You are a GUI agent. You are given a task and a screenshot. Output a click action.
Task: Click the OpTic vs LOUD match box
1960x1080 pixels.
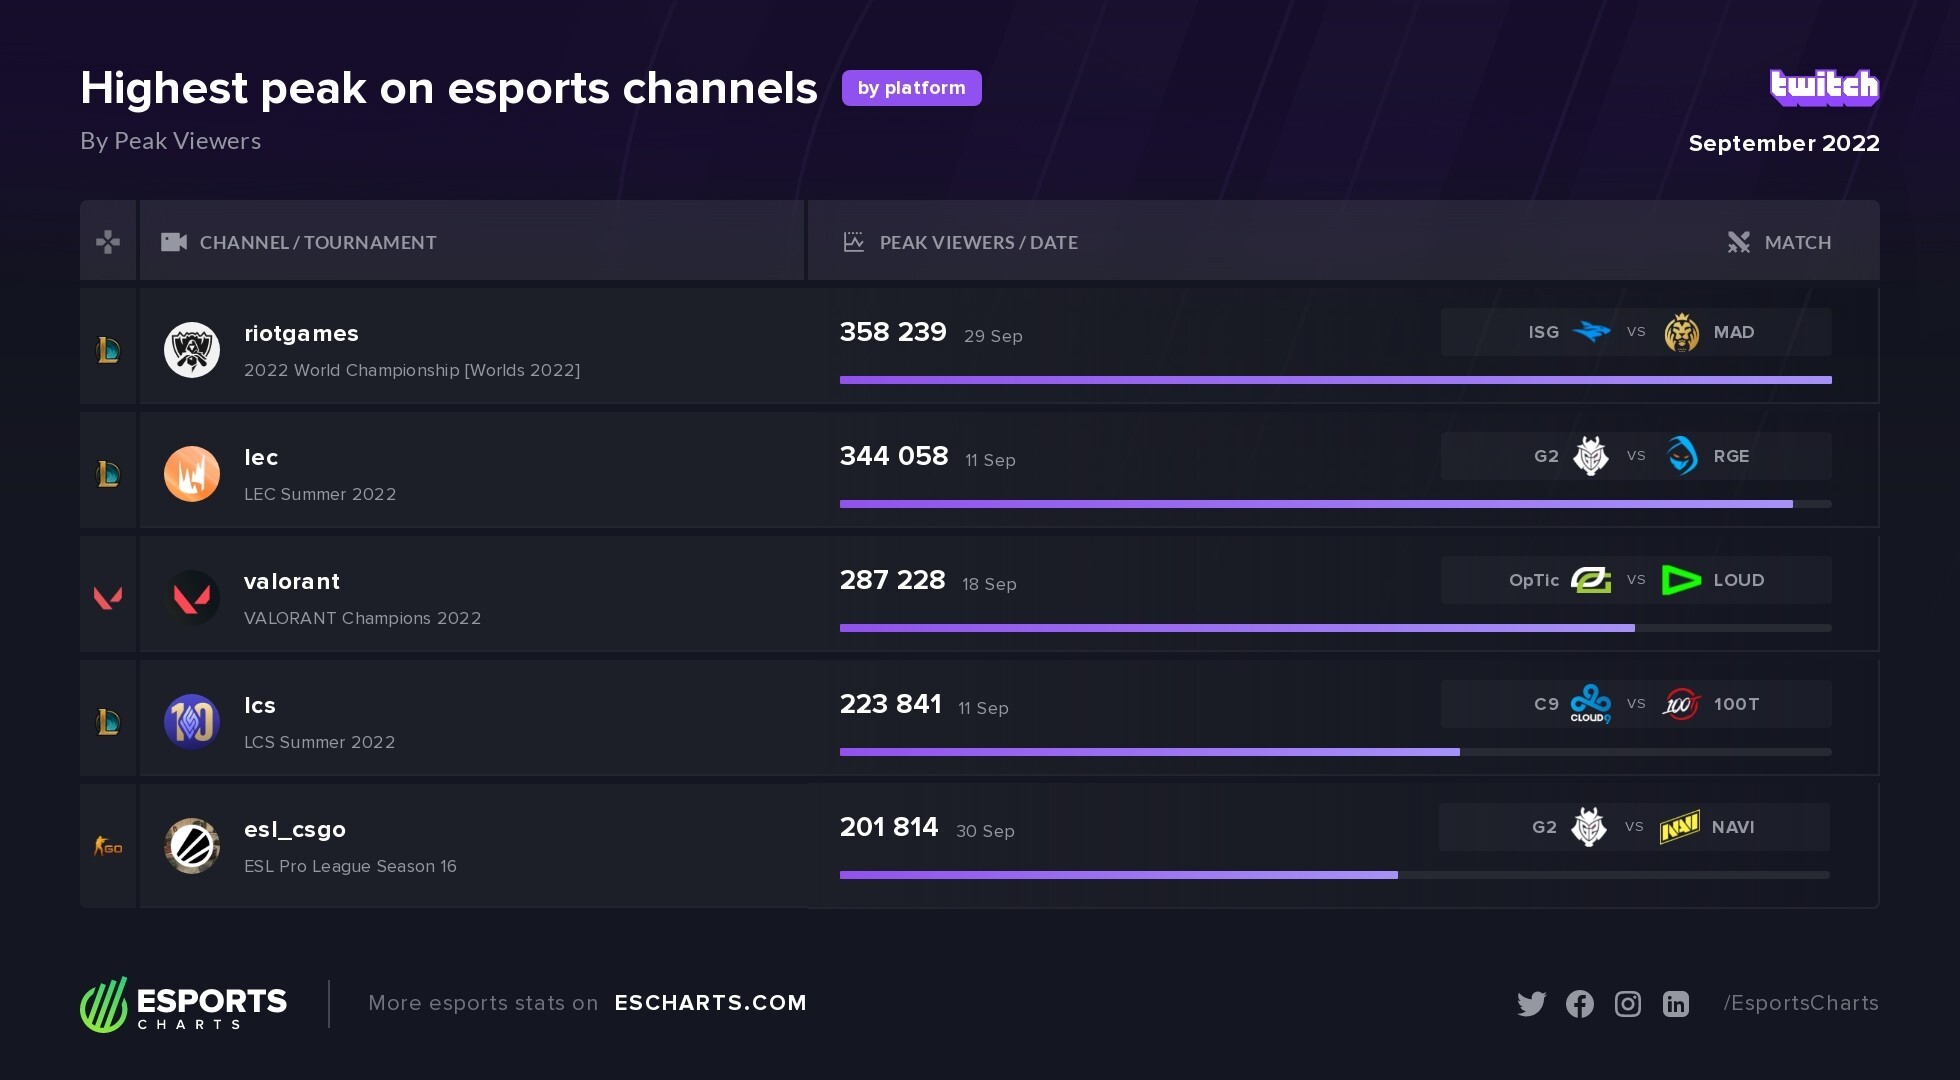(1636, 580)
